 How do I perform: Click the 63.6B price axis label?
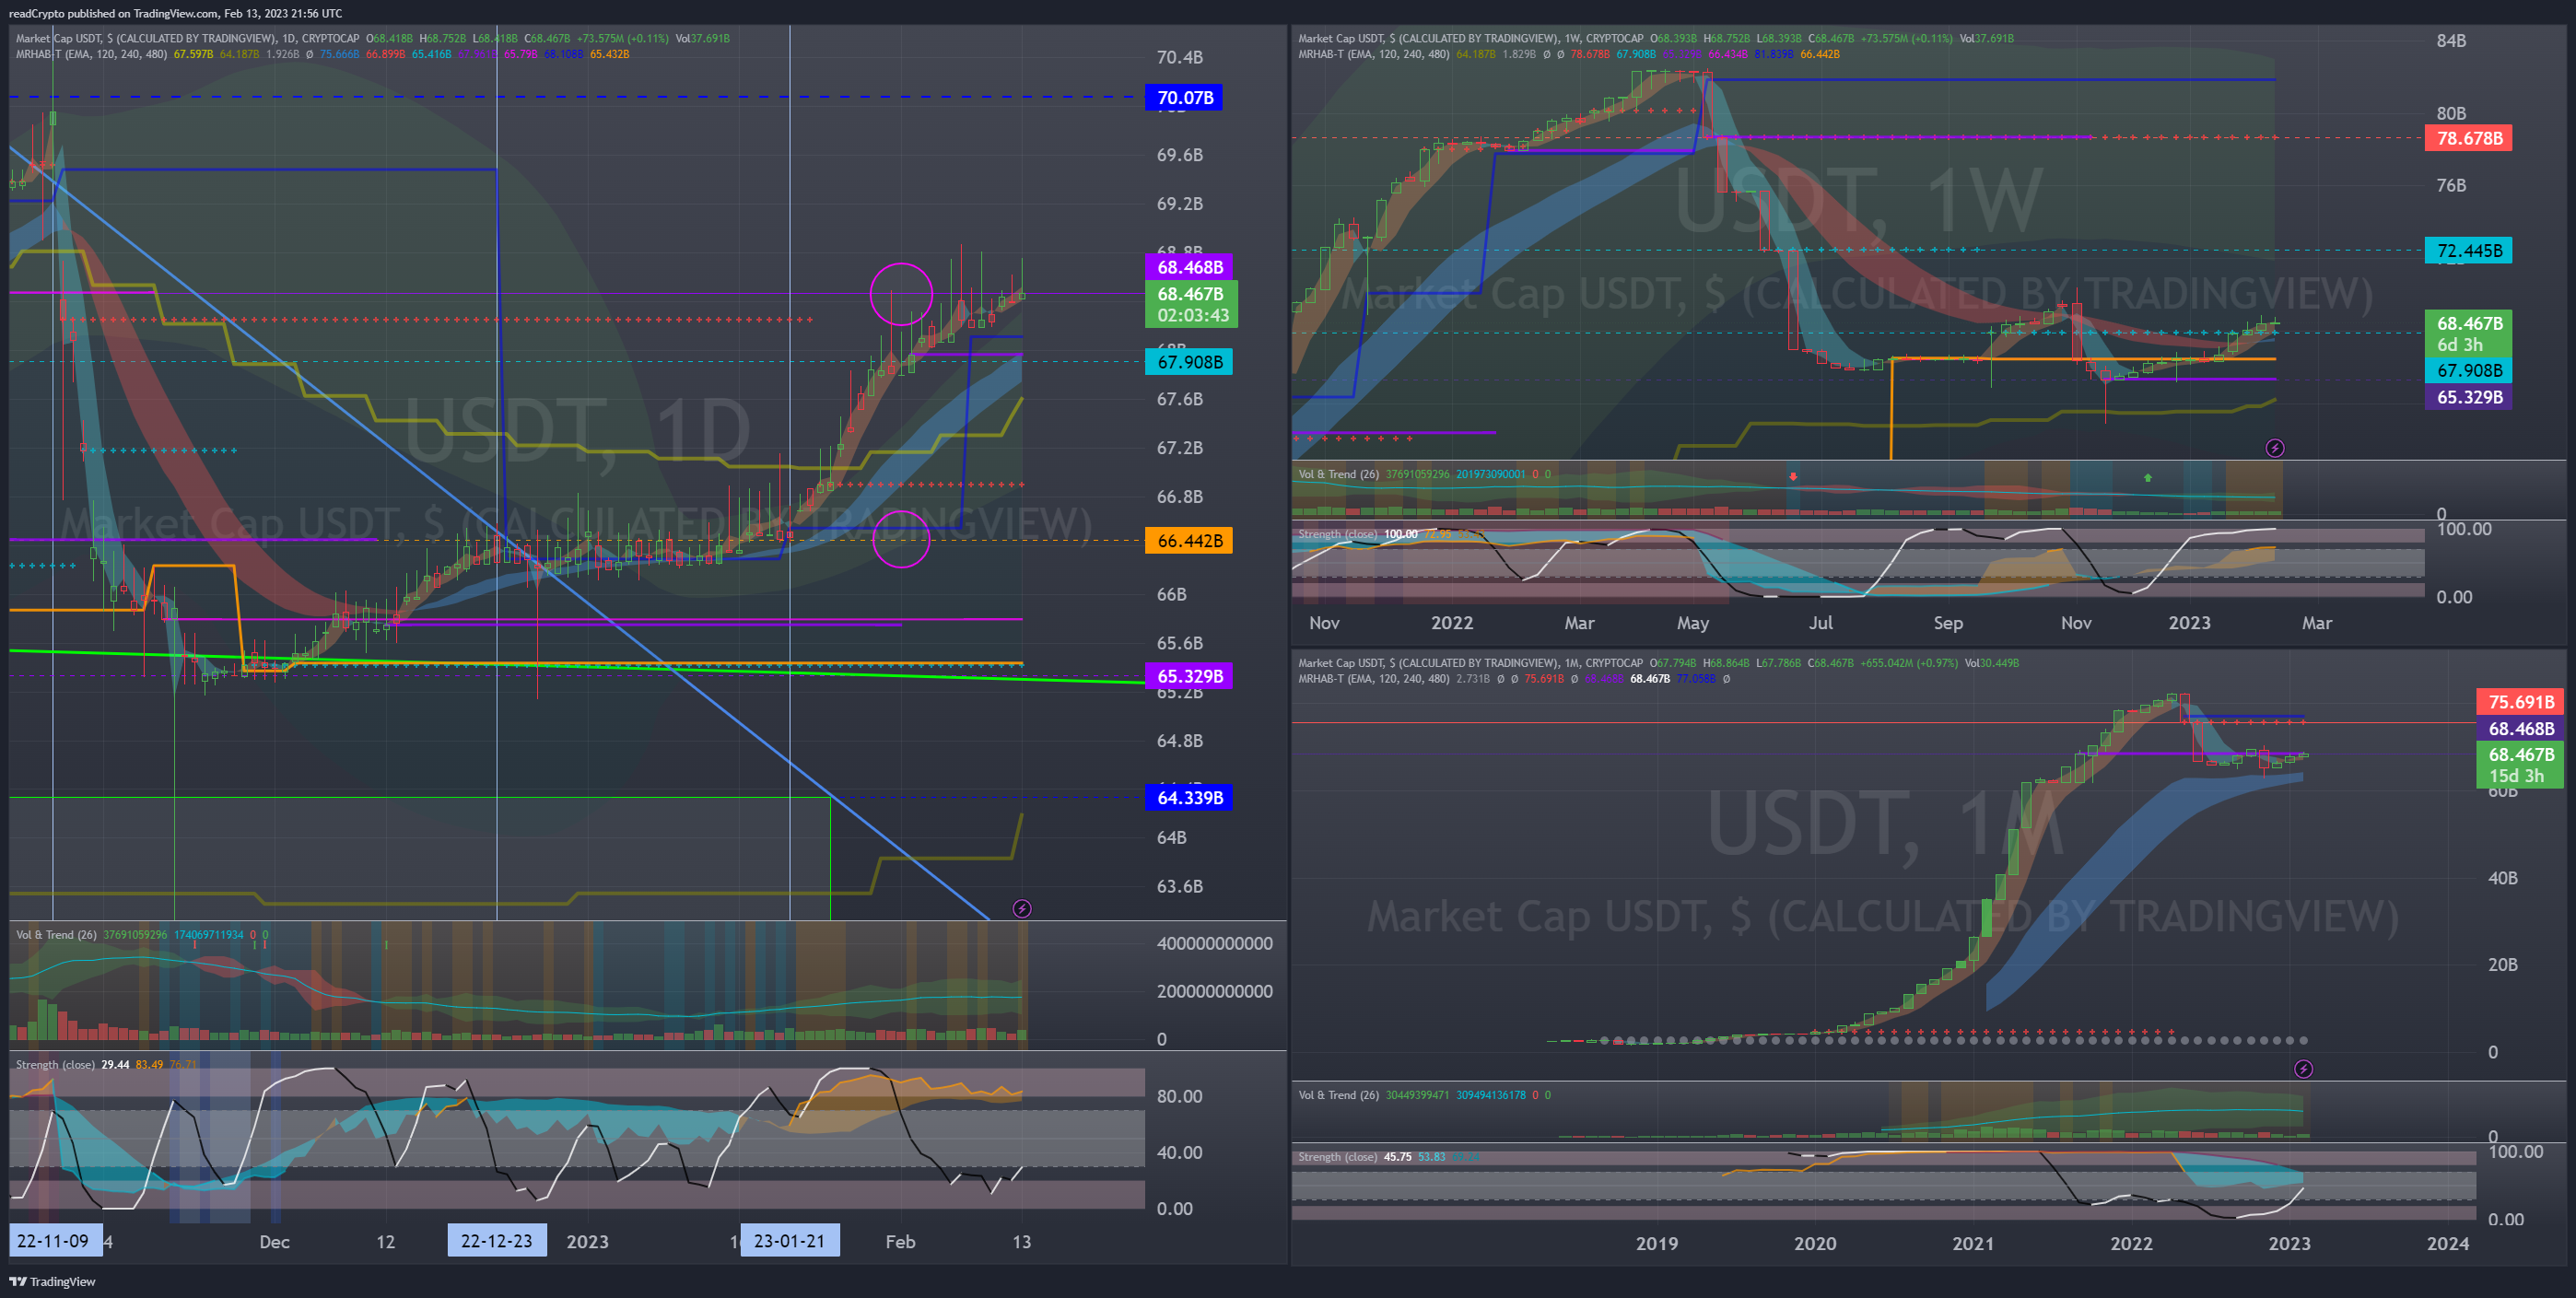[x=1179, y=886]
